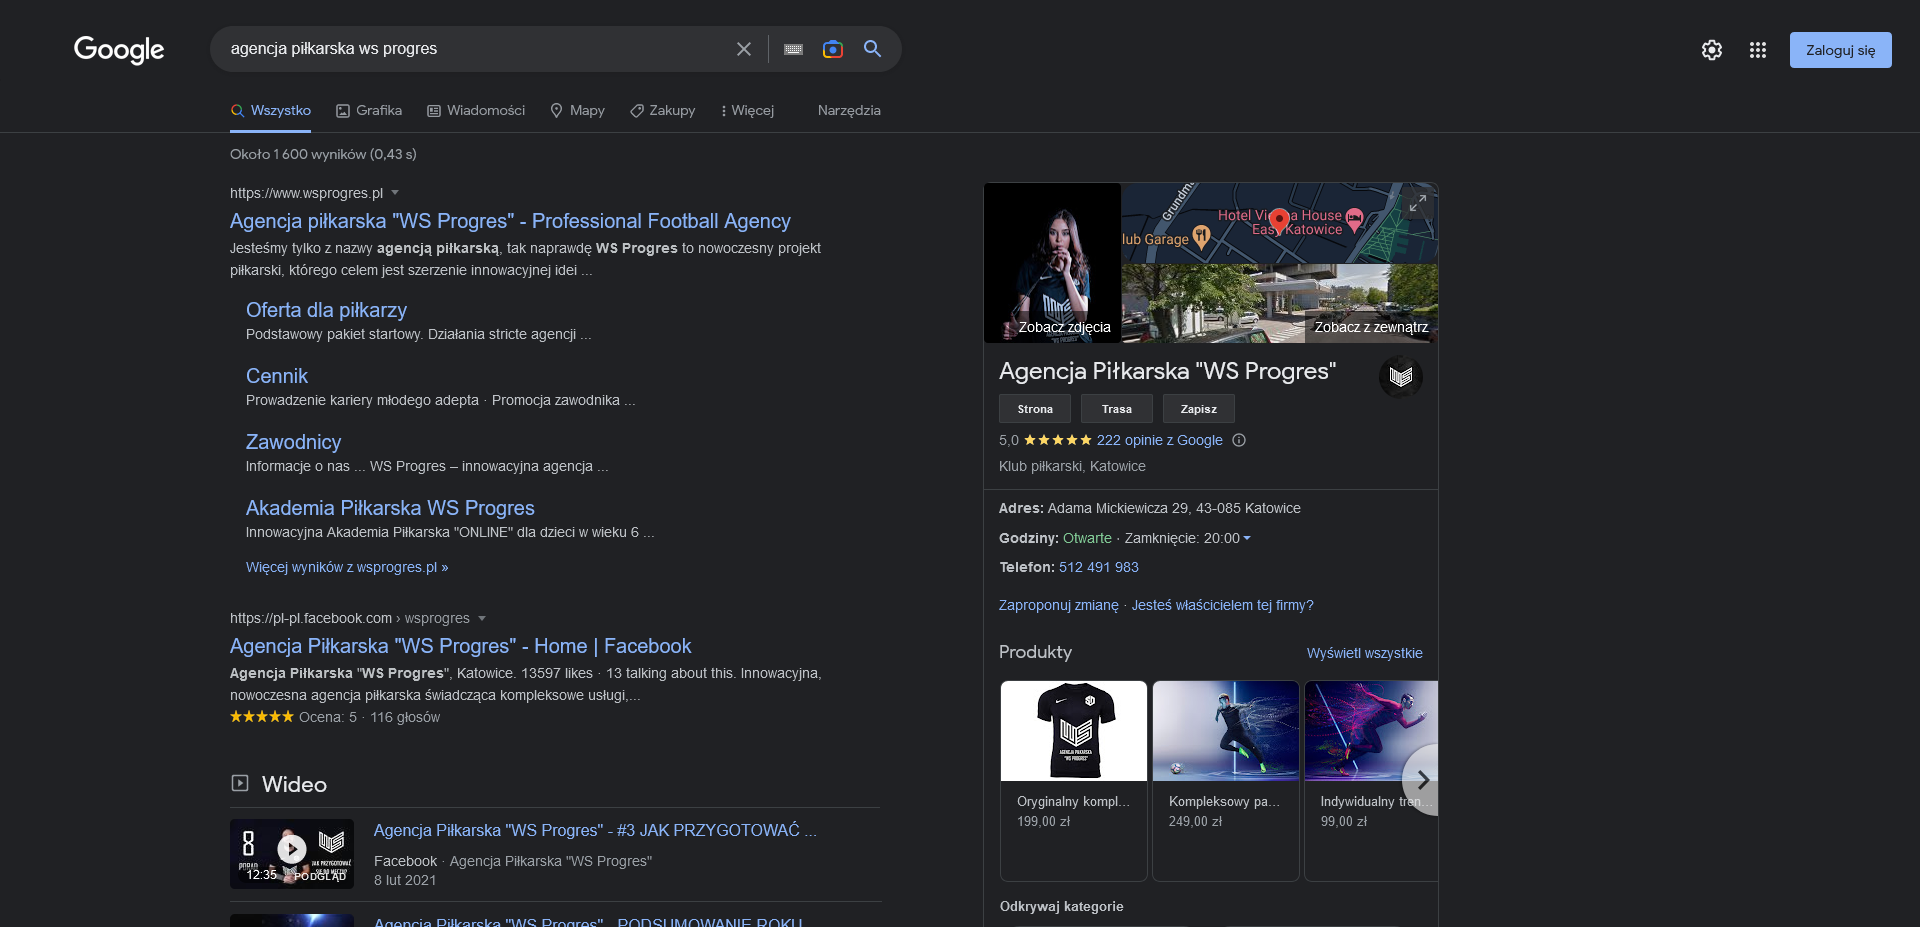Viewport: 1920px width, 927px height.
Task: Click the info icon next to reviews
Action: click(x=1239, y=440)
